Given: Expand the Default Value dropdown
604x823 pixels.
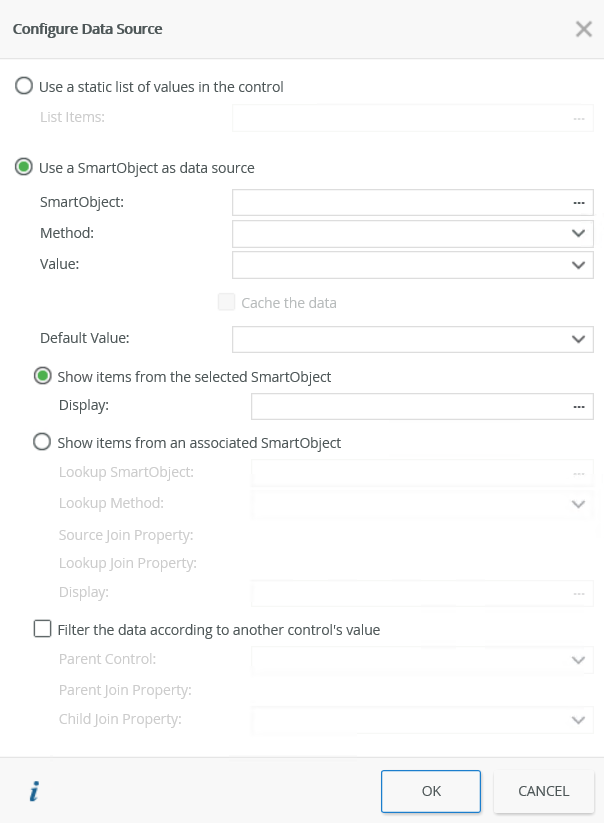Looking at the screenshot, I should pyautogui.click(x=578, y=339).
